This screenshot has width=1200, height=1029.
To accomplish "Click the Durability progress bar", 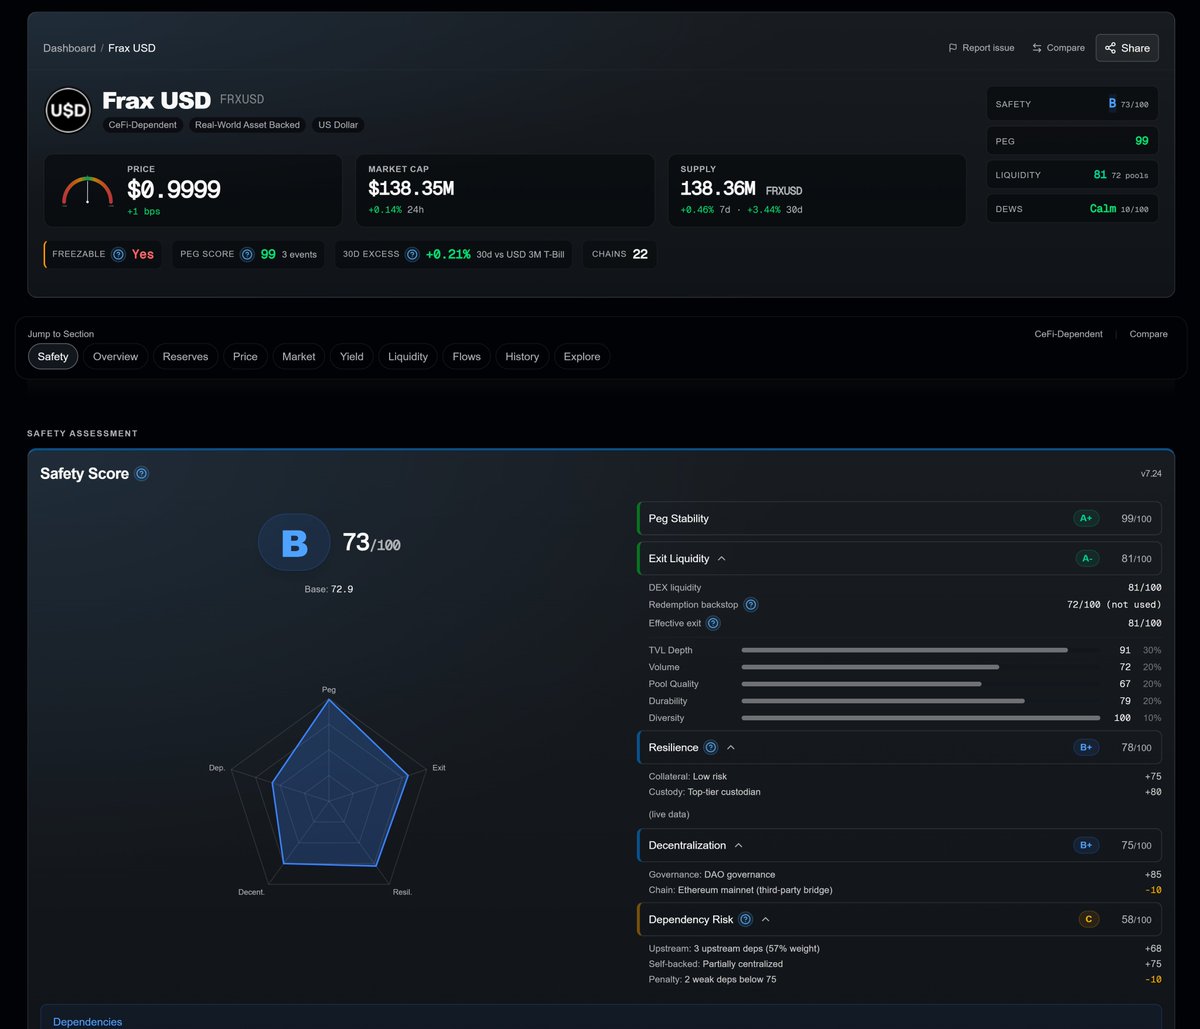I will [x=920, y=701].
